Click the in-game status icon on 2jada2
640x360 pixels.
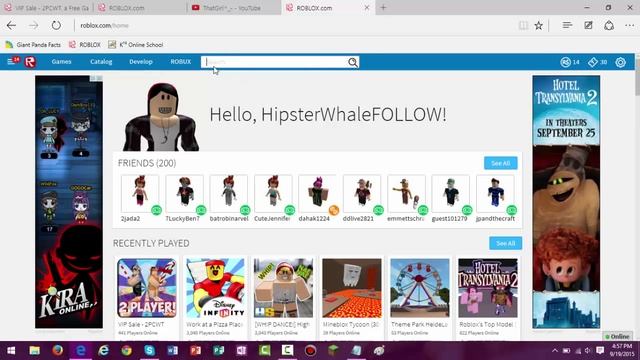(x=156, y=210)
